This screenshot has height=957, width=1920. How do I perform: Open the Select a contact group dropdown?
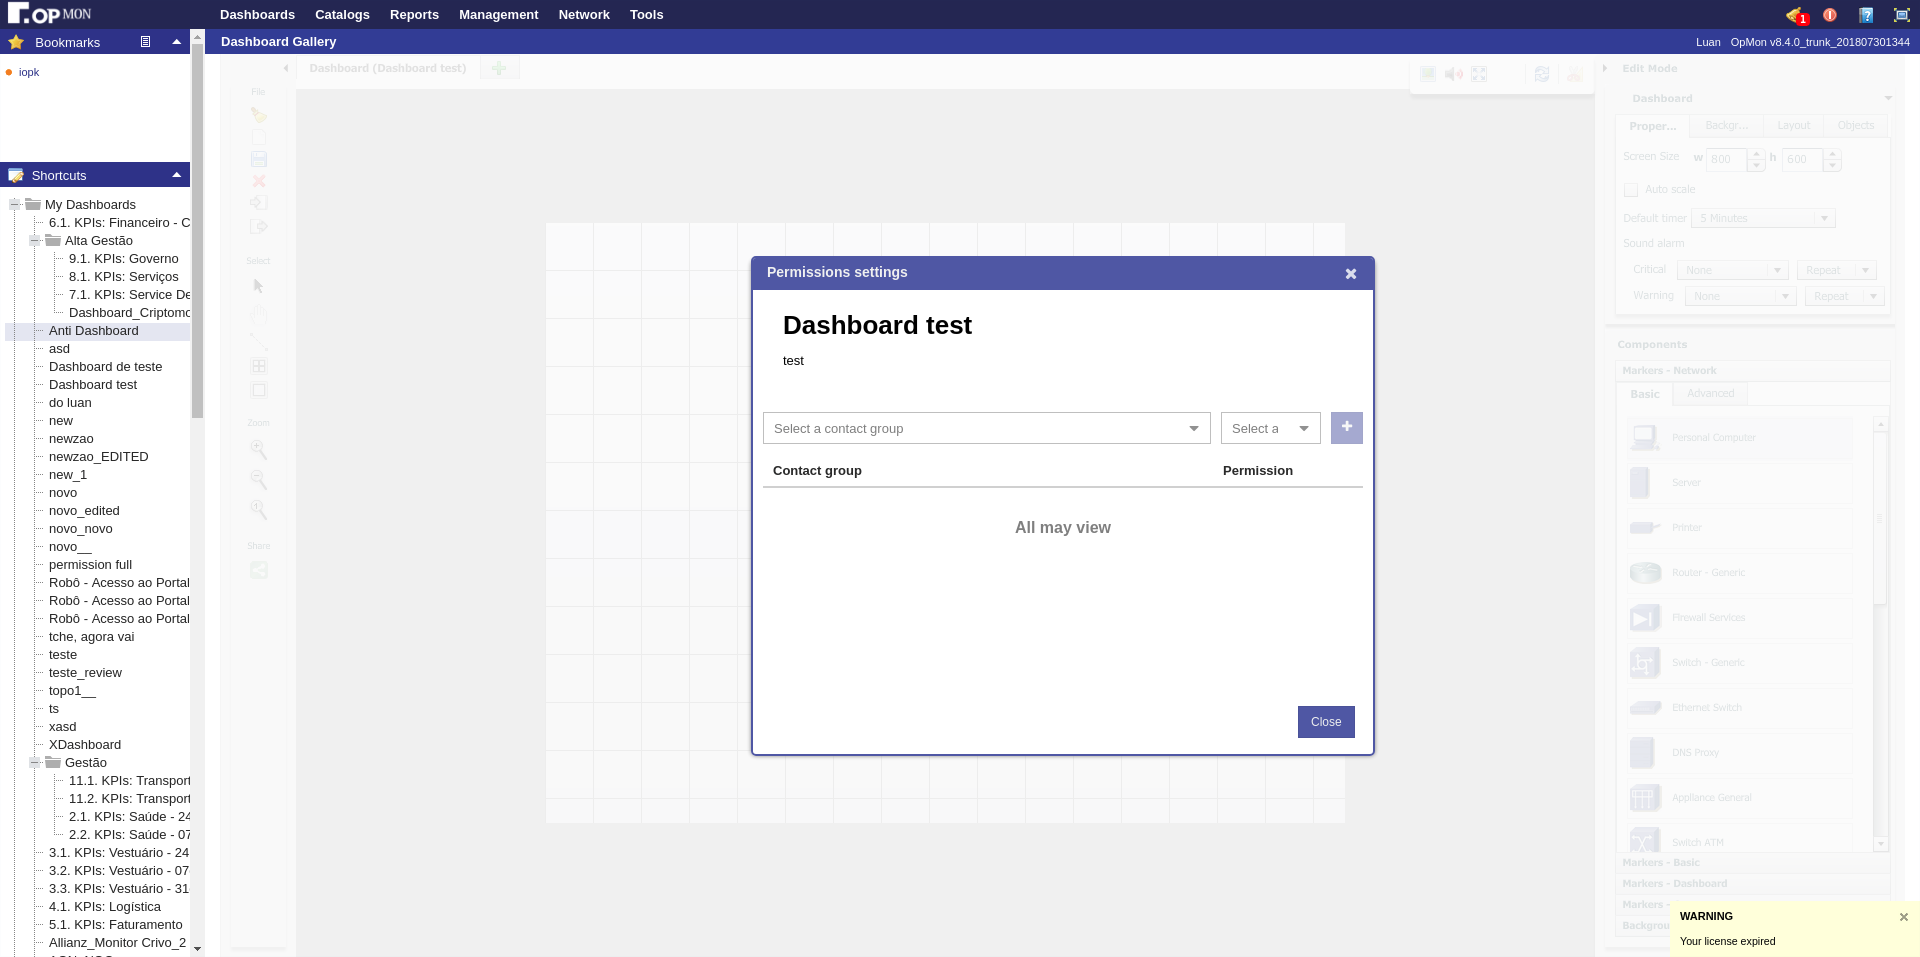coord(986,428)
